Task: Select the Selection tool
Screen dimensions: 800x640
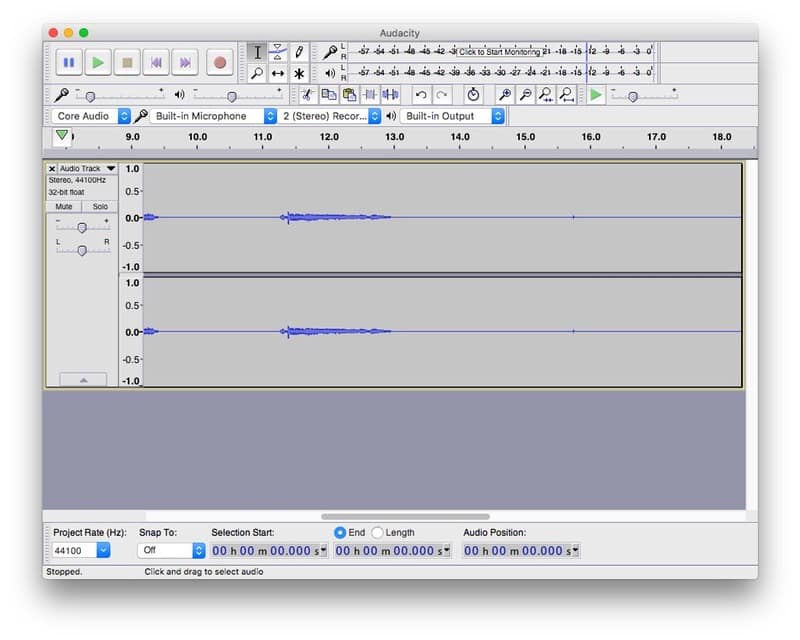Action: coord(256,52)
